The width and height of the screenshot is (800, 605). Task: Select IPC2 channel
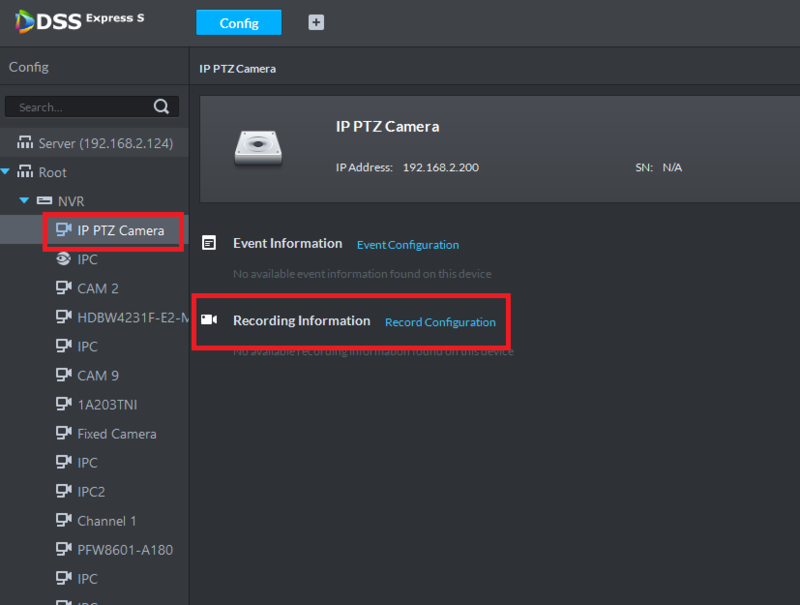[x=91, y=492]
